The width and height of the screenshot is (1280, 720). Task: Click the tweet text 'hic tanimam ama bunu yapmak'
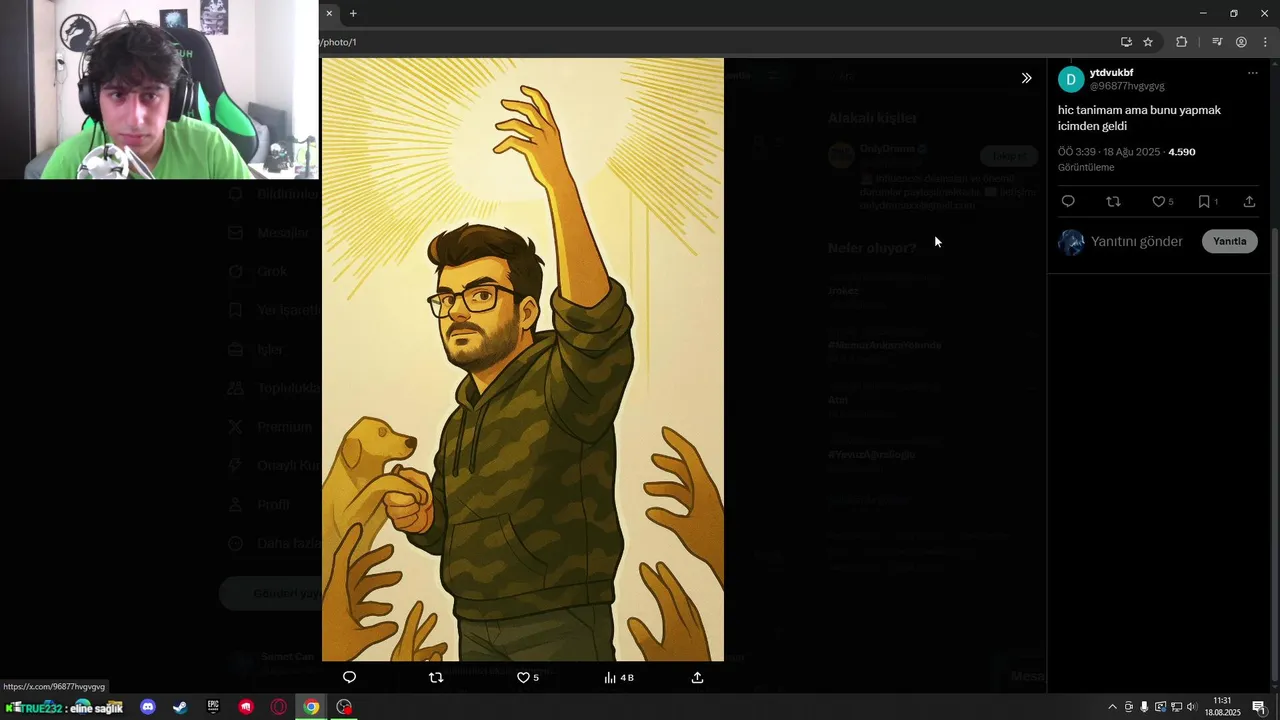(x=1139, y=110)
